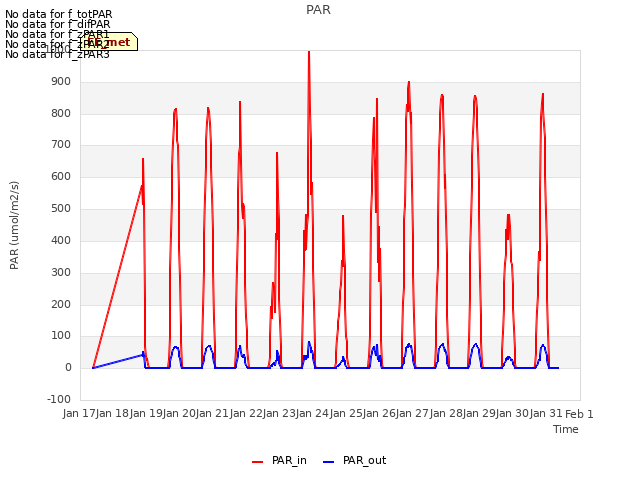Click the red PAR_in legend swatch
Screen dimensions: 640x480
(x=258, y=462)
